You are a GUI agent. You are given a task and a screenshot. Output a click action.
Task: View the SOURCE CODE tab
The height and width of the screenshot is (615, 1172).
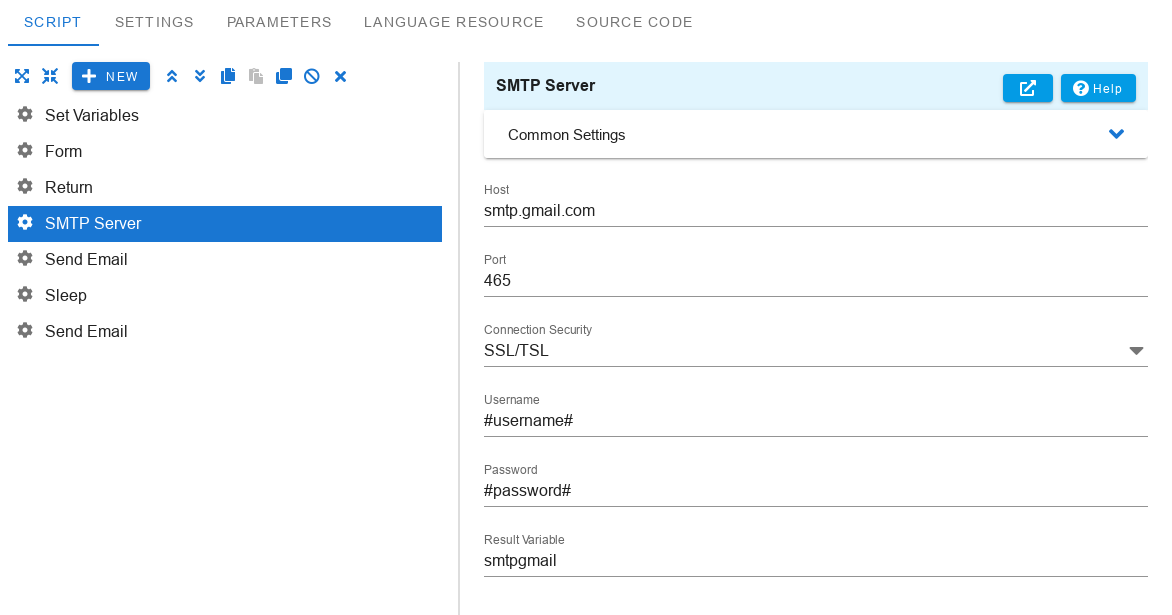[x=634, y=22]
